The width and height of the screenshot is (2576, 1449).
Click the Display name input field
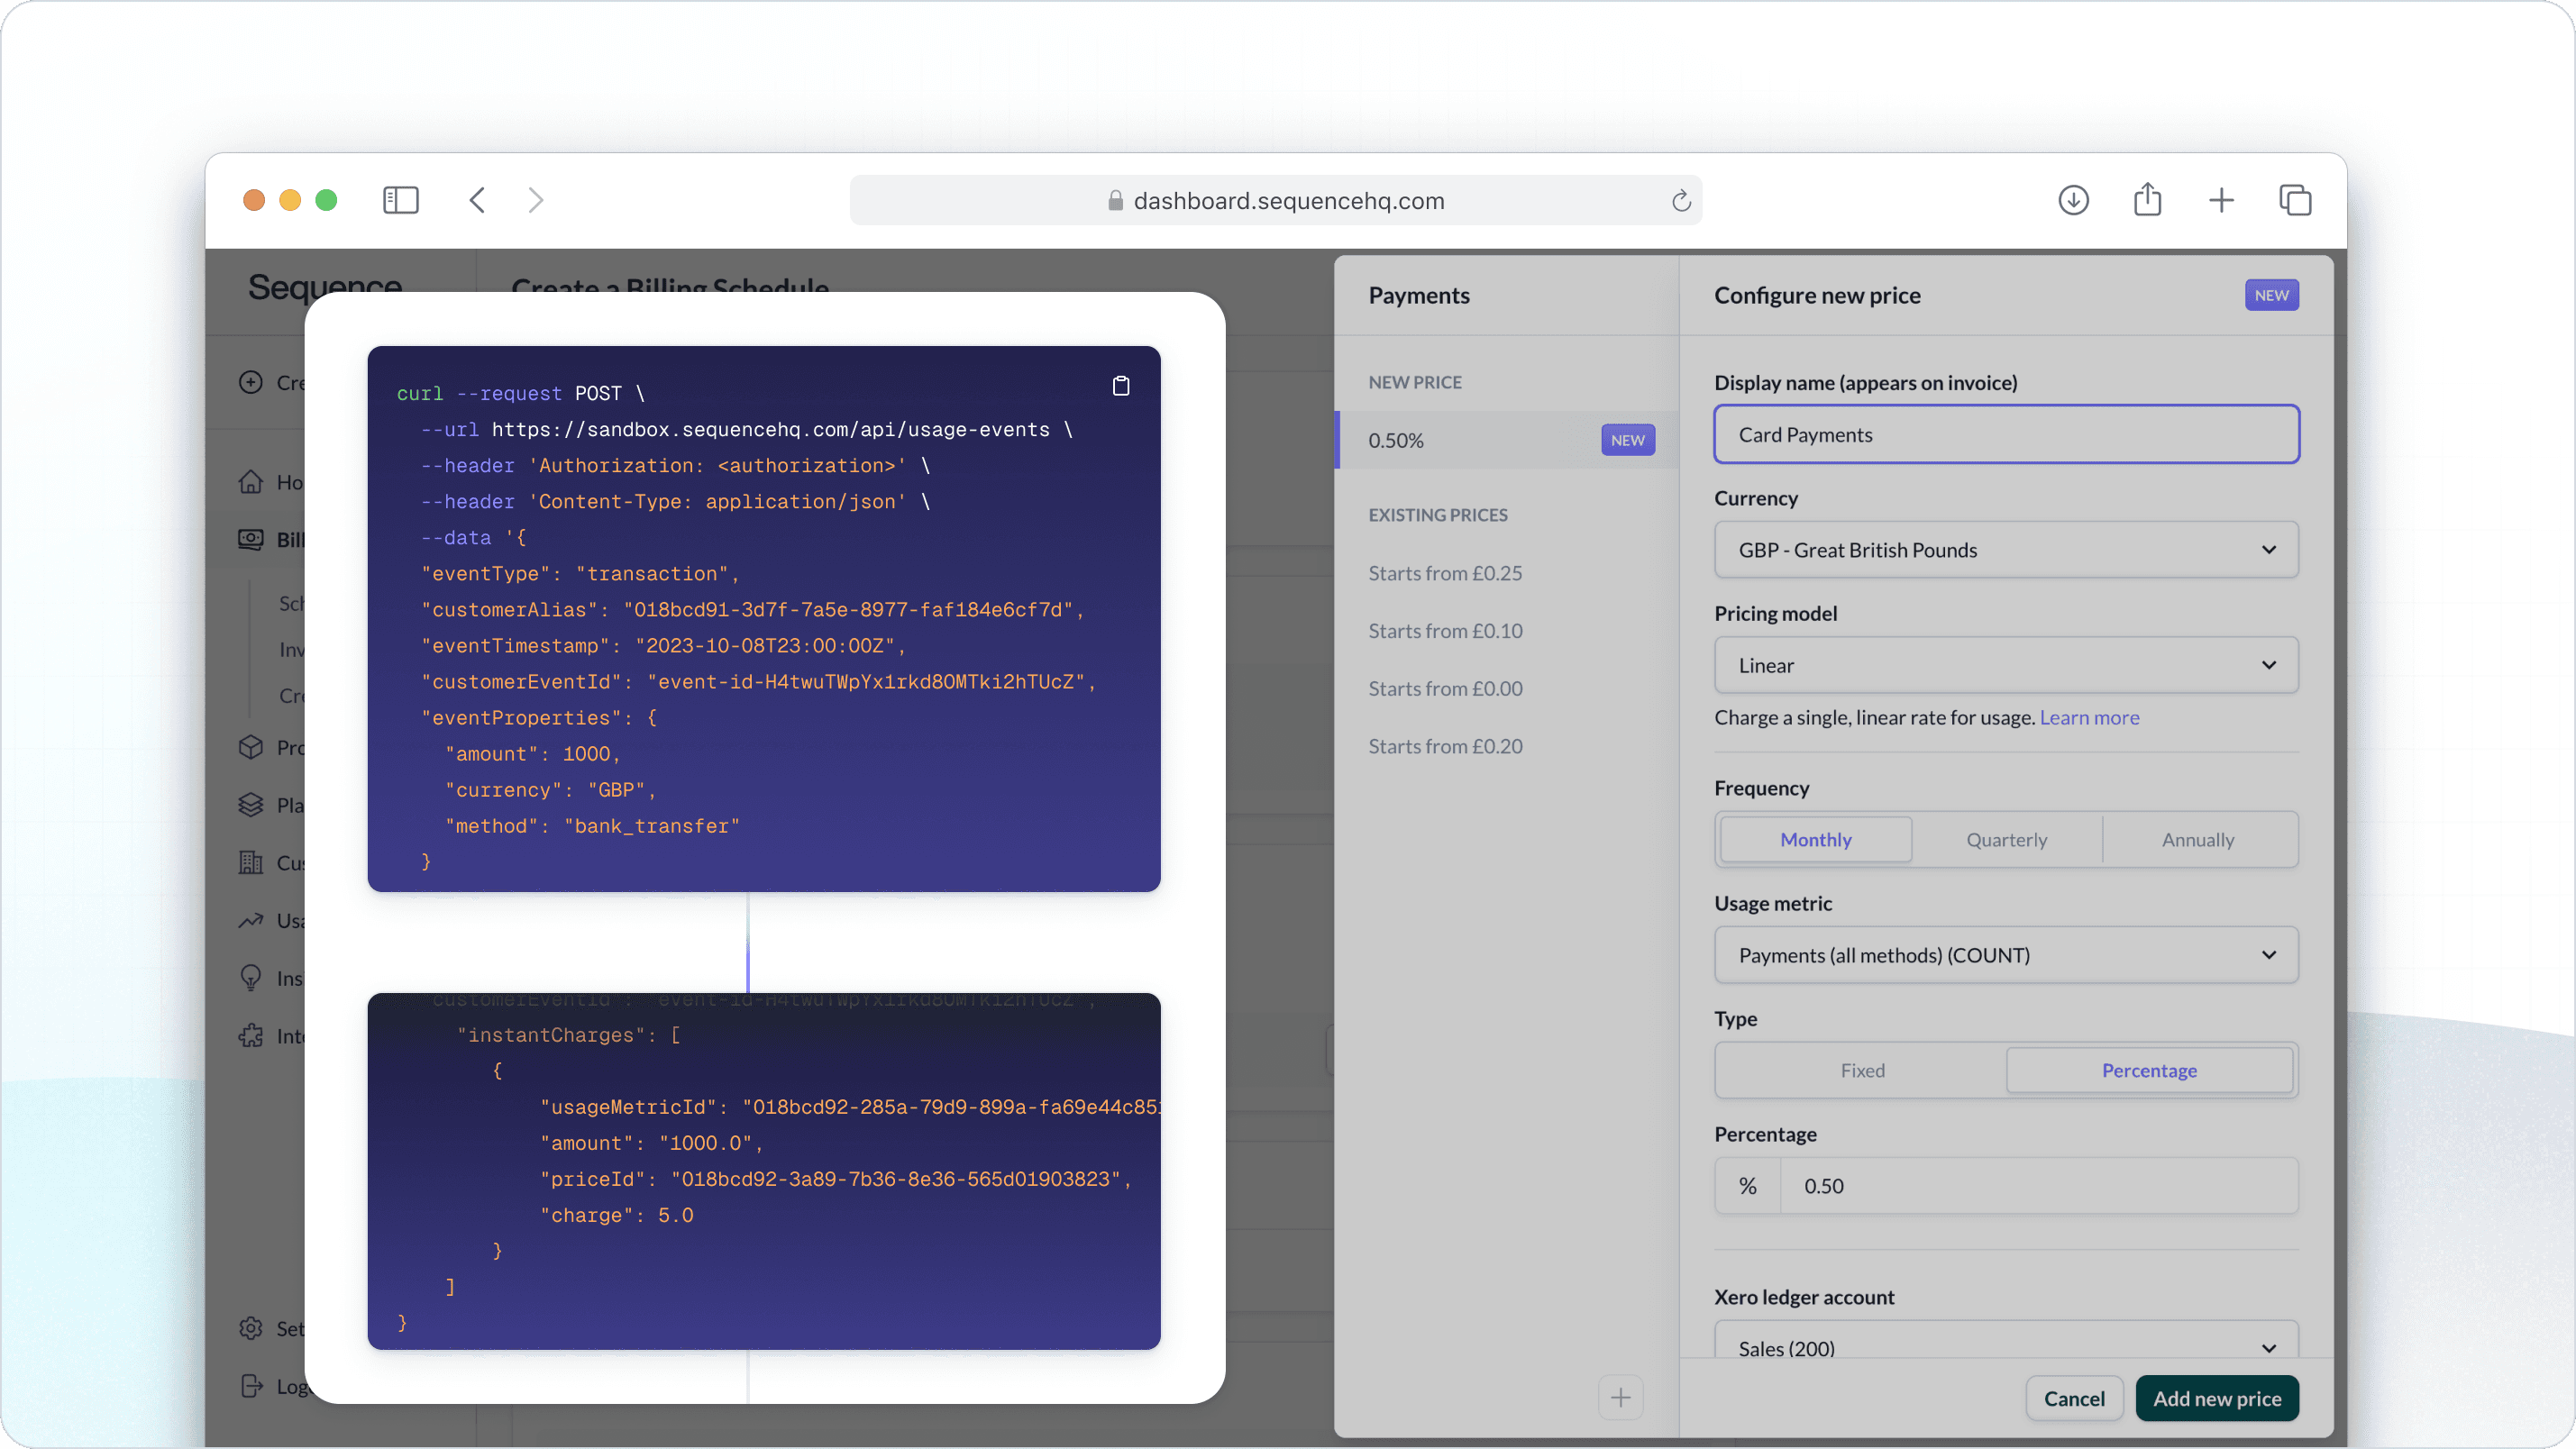[2006, 435]
